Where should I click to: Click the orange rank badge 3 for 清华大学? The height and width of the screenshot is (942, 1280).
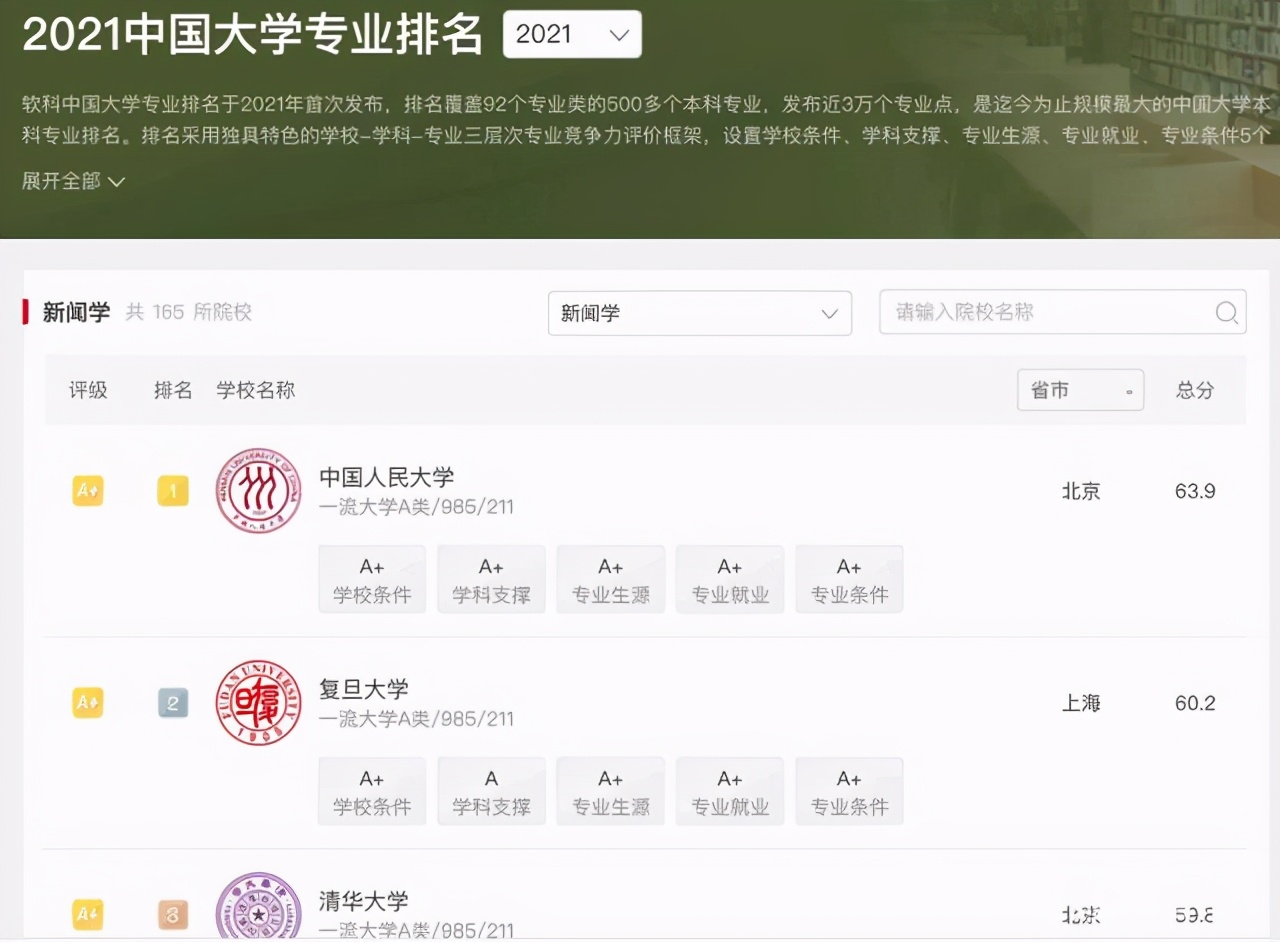click(172, 914)
